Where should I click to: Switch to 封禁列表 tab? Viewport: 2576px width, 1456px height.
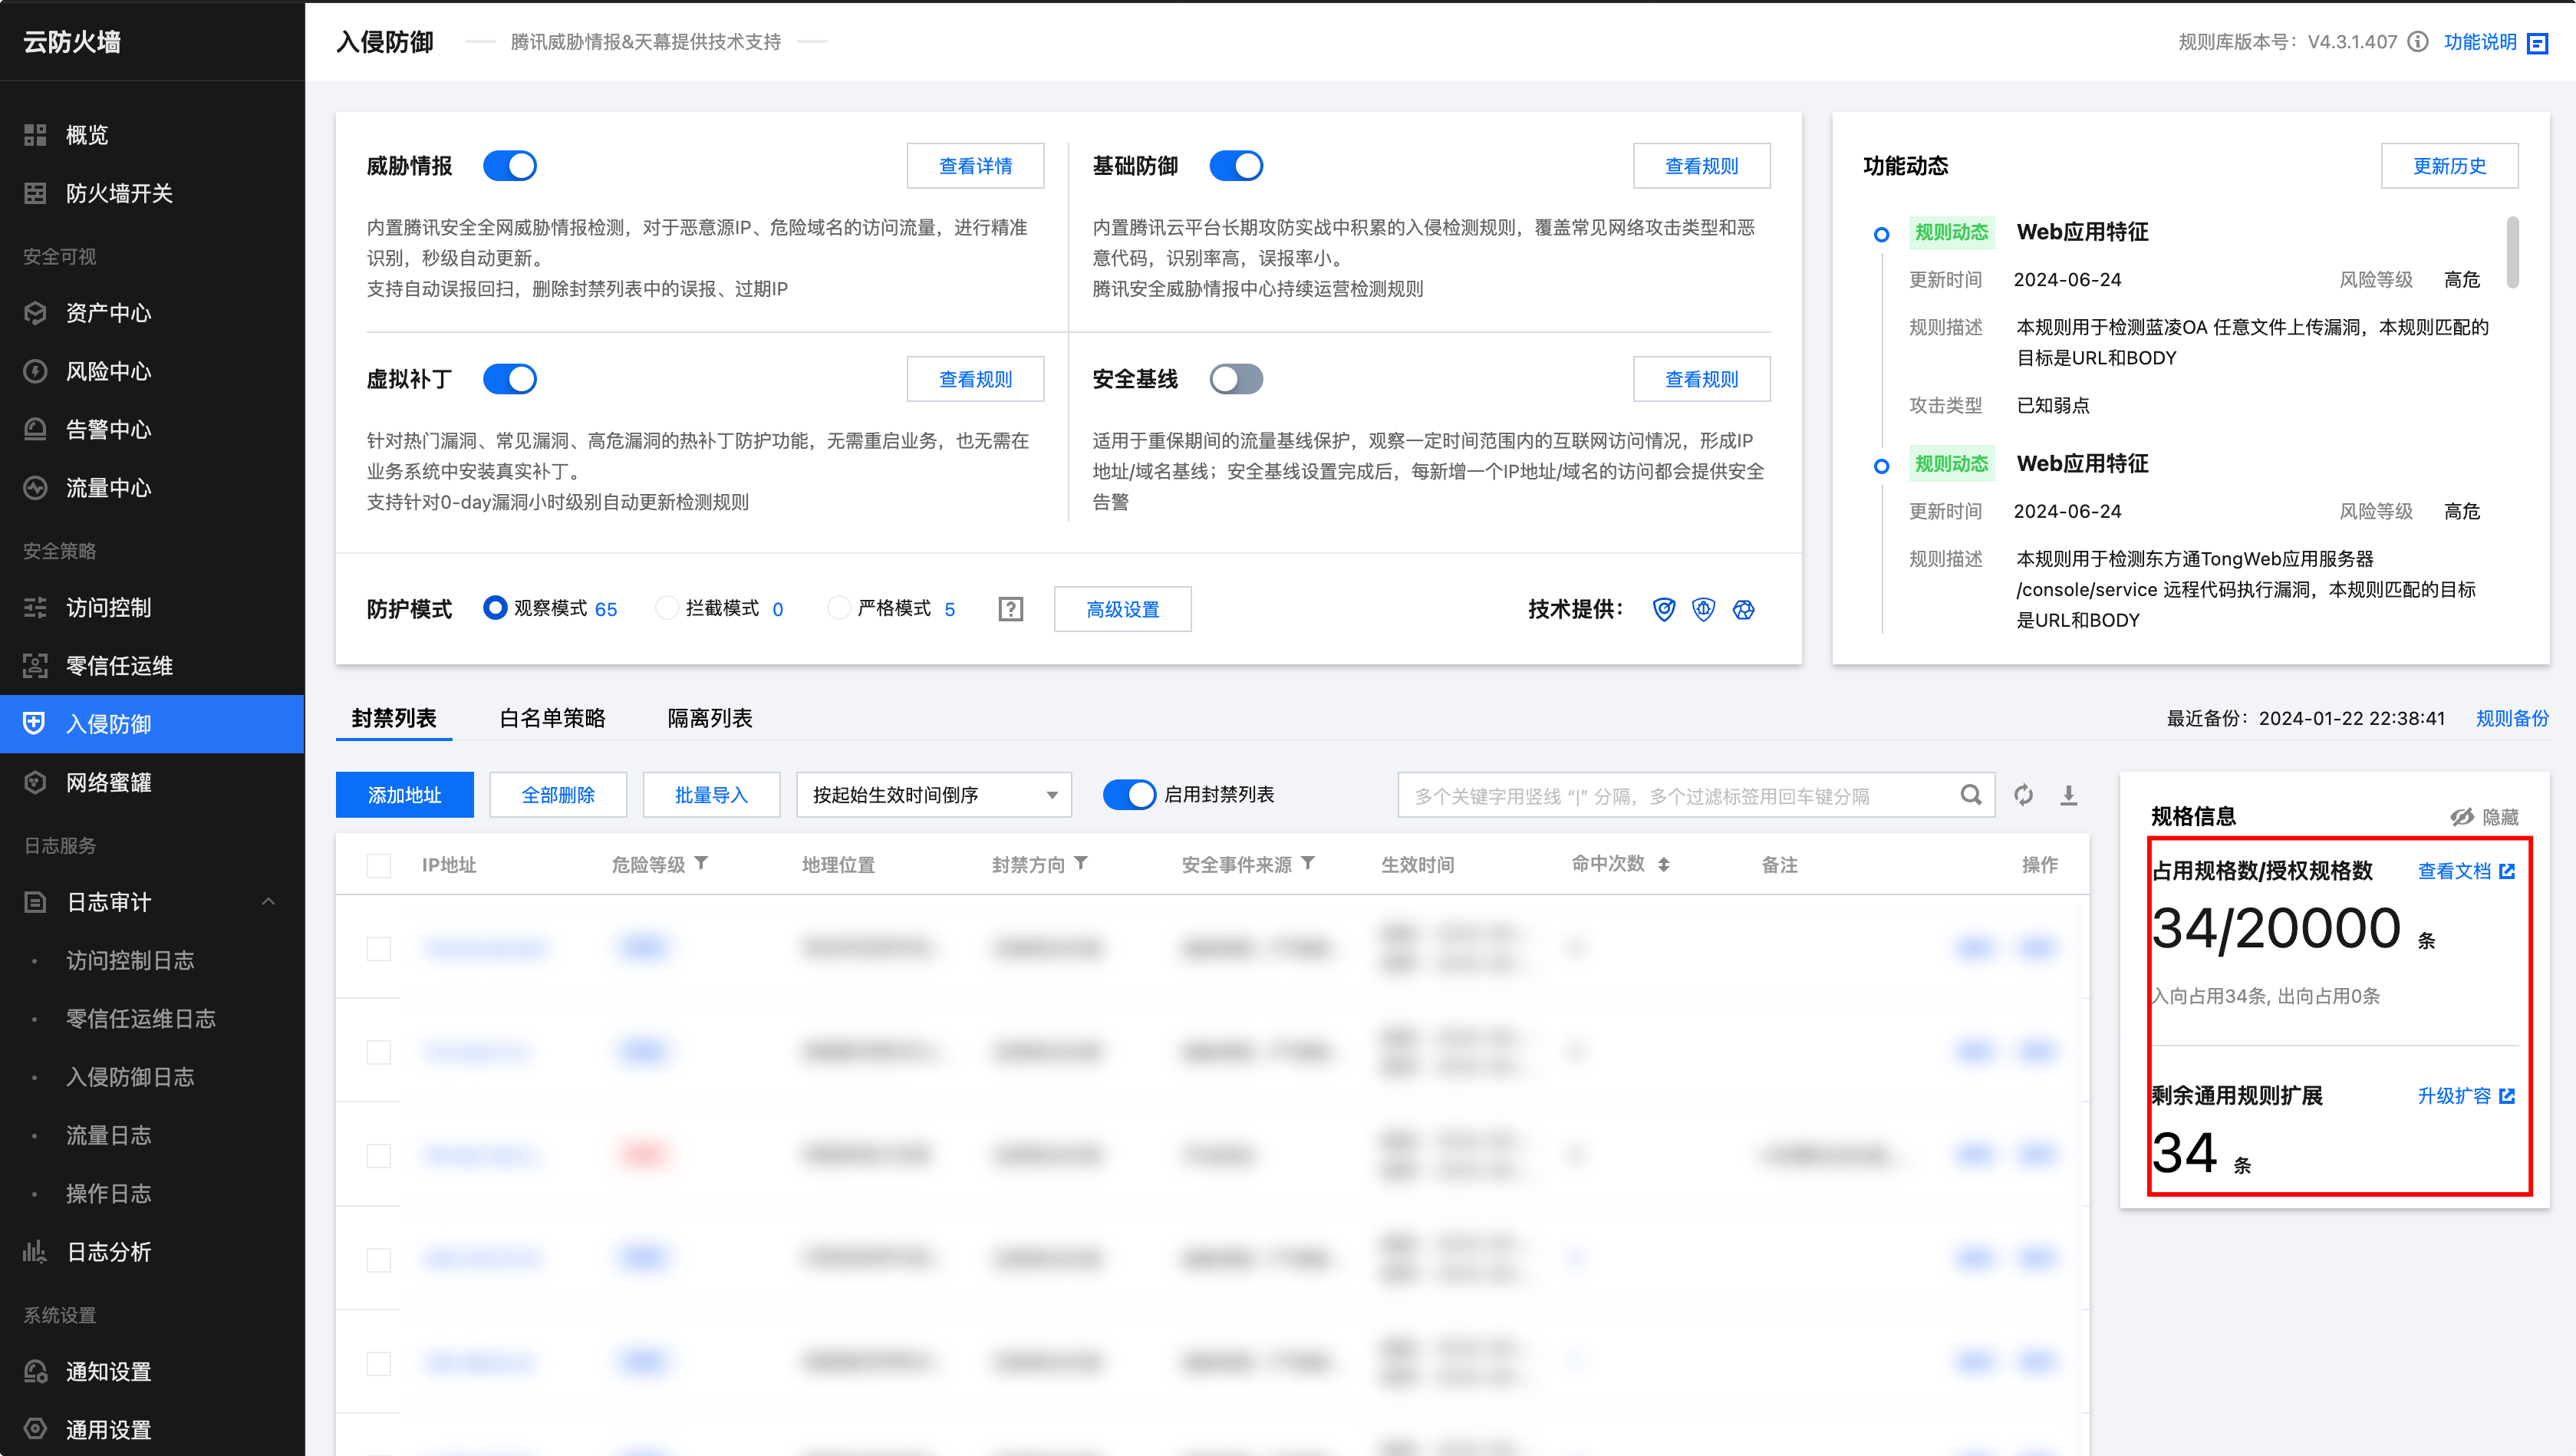pos(394,718)
